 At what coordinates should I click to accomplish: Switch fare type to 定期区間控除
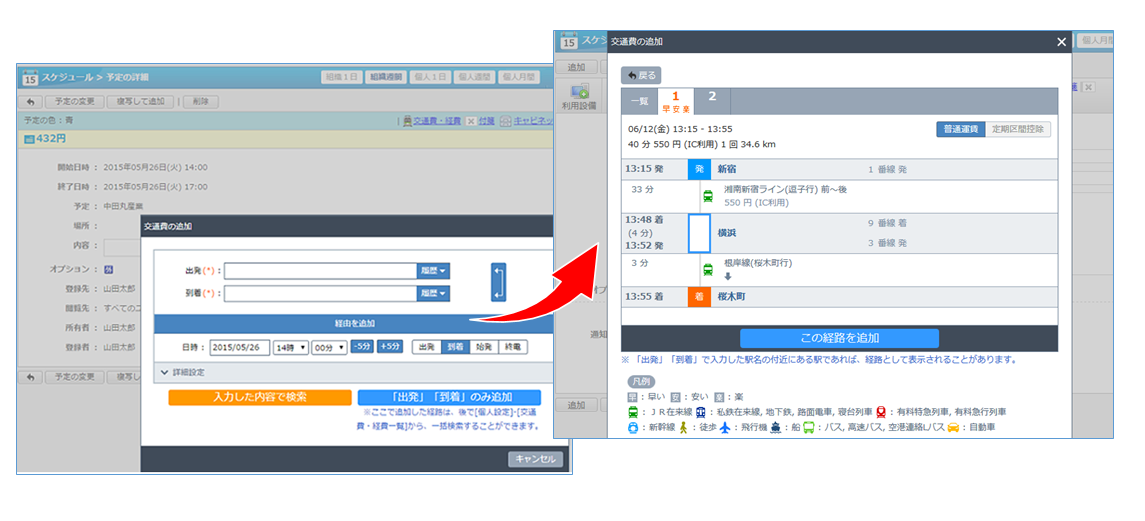coord(1018,129)
